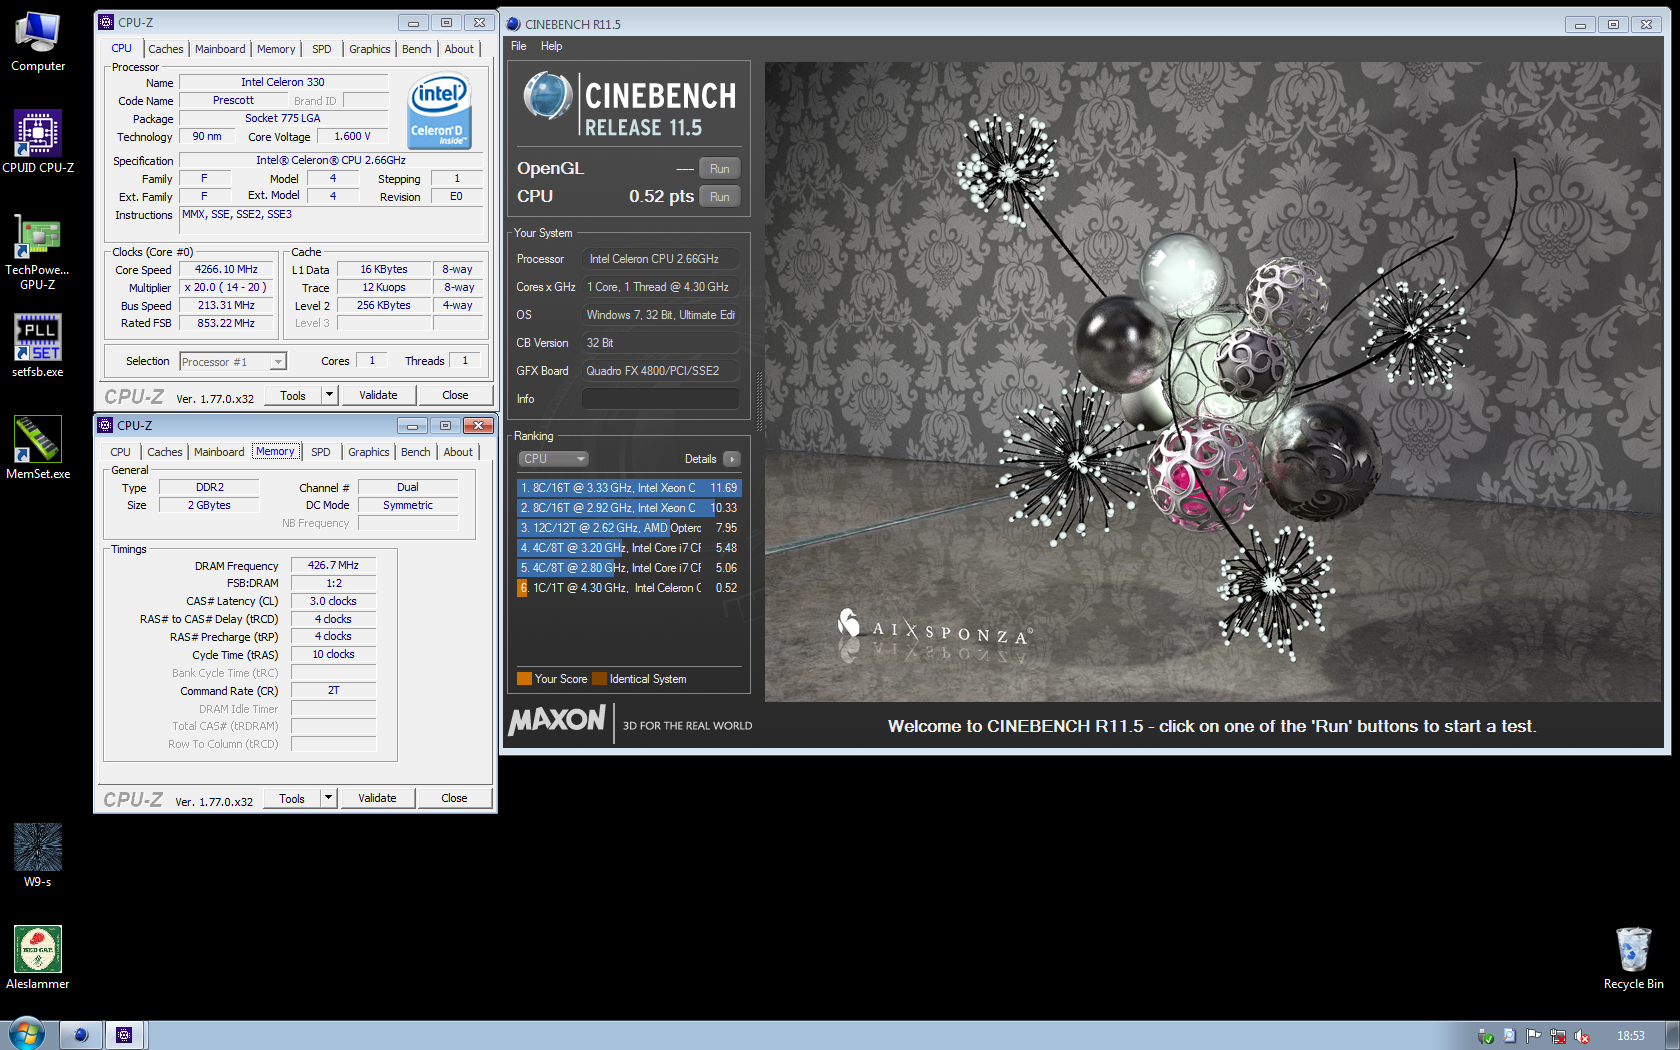The image size is (1680, 1050).
Task: Click the Identical System legend swatch
Action: pos(599,679)
